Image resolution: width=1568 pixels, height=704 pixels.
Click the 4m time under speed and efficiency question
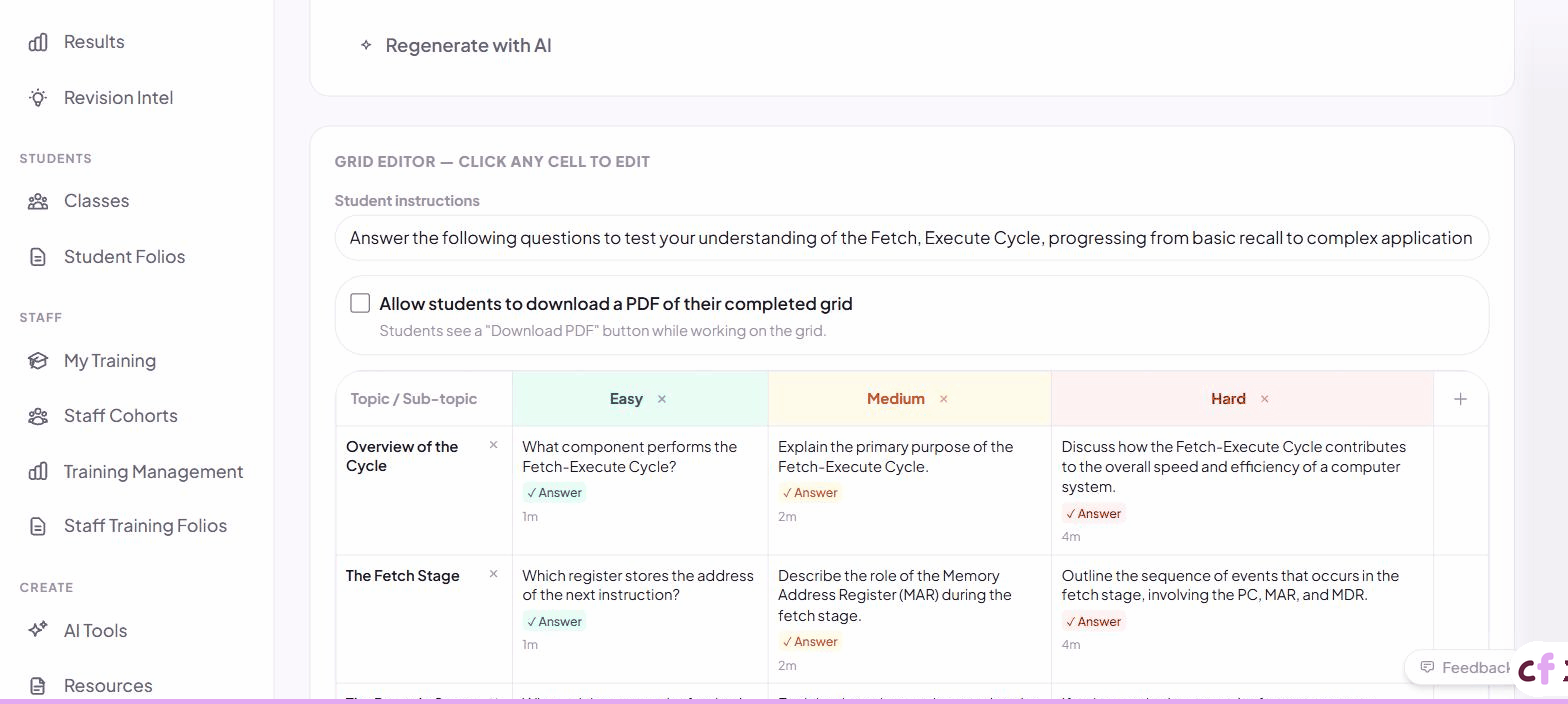click(x=1071, y=537)
